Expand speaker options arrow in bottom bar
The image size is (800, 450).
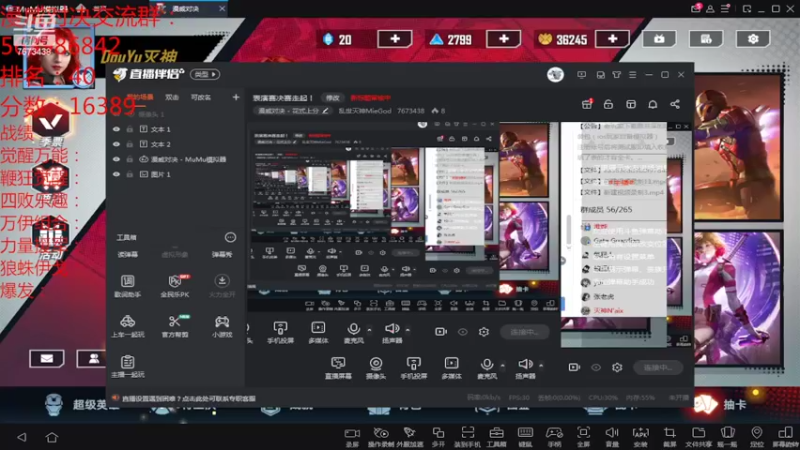[x=541, y=365]
